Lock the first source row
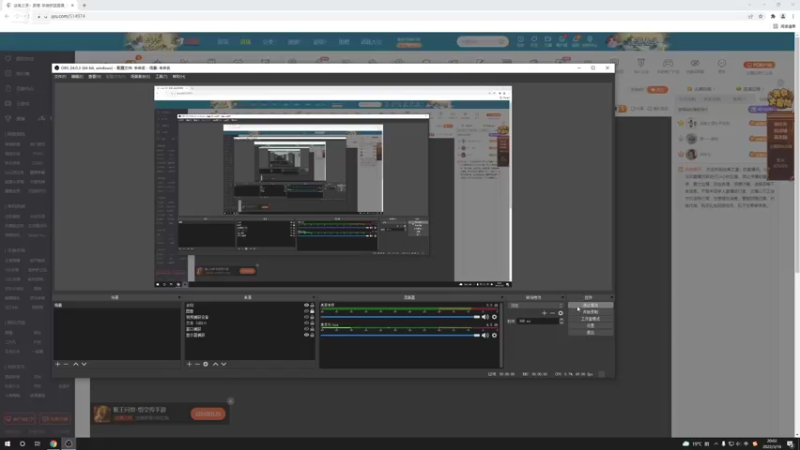Screen dimensions: 800x450 (x=312, y=305)
